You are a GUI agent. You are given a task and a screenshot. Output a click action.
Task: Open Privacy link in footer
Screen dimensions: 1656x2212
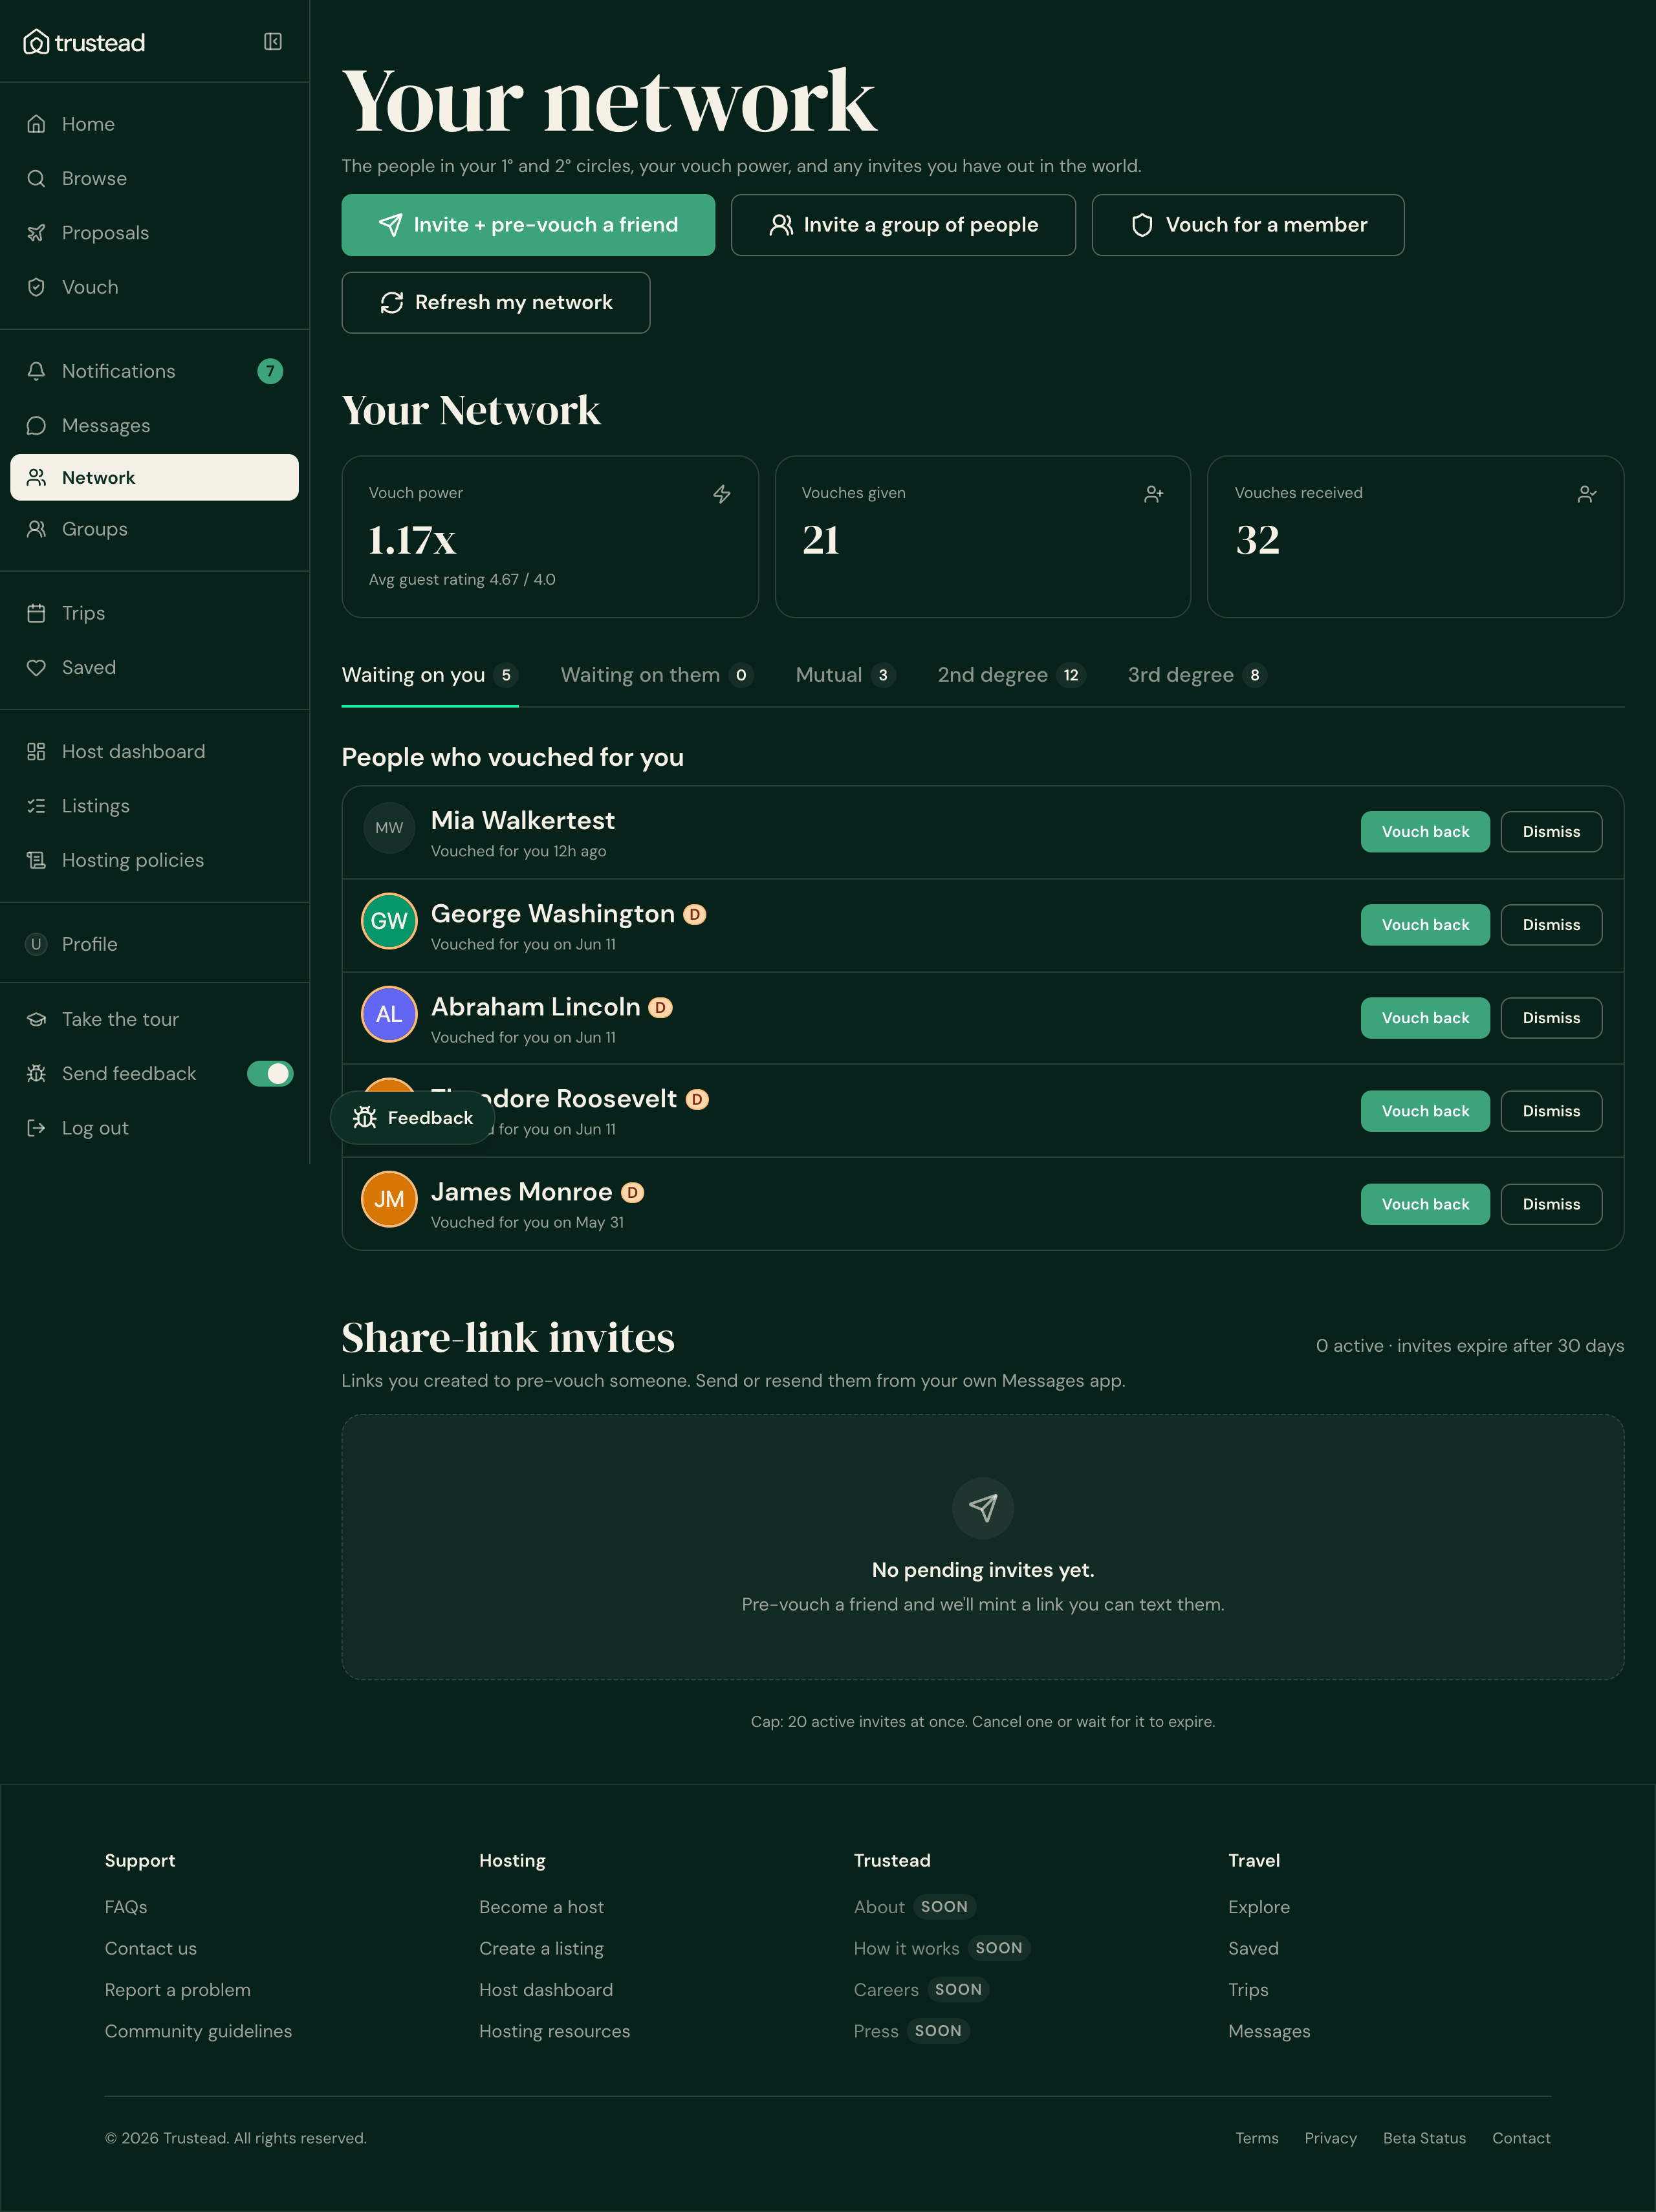click(x=1330, y=2138)
